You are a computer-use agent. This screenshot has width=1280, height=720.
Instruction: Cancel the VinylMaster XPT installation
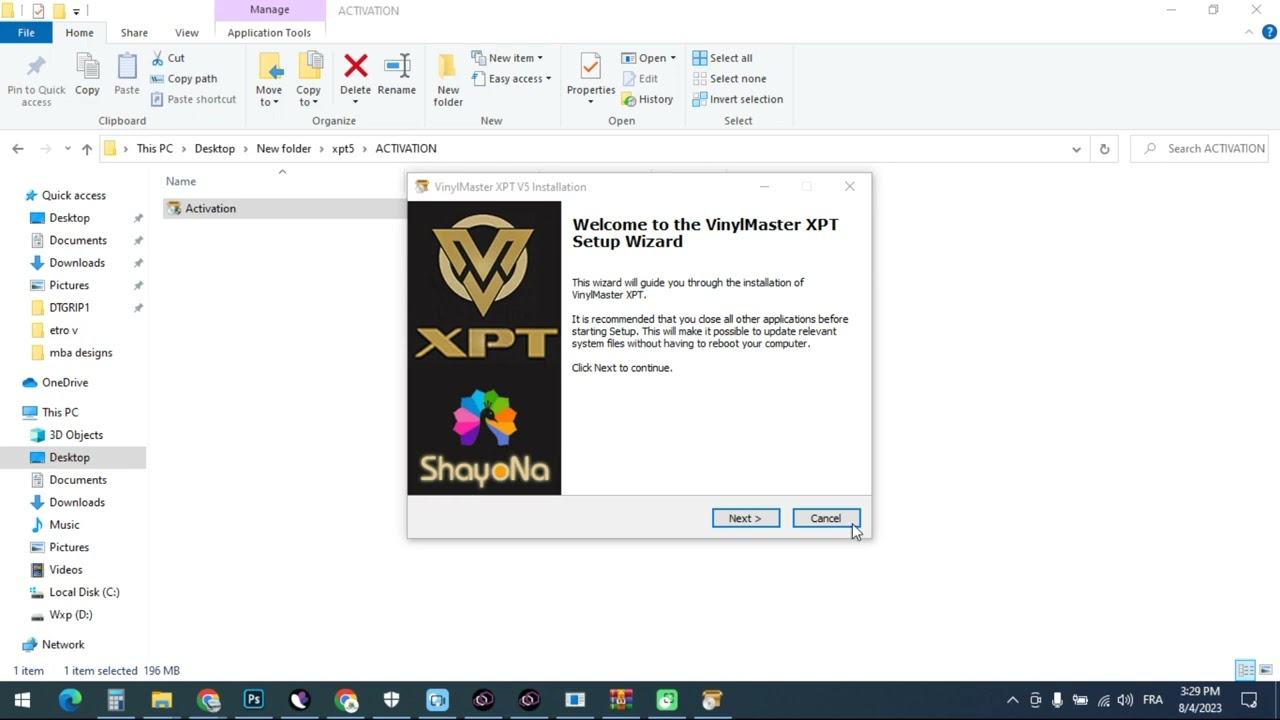coord(825,518)
